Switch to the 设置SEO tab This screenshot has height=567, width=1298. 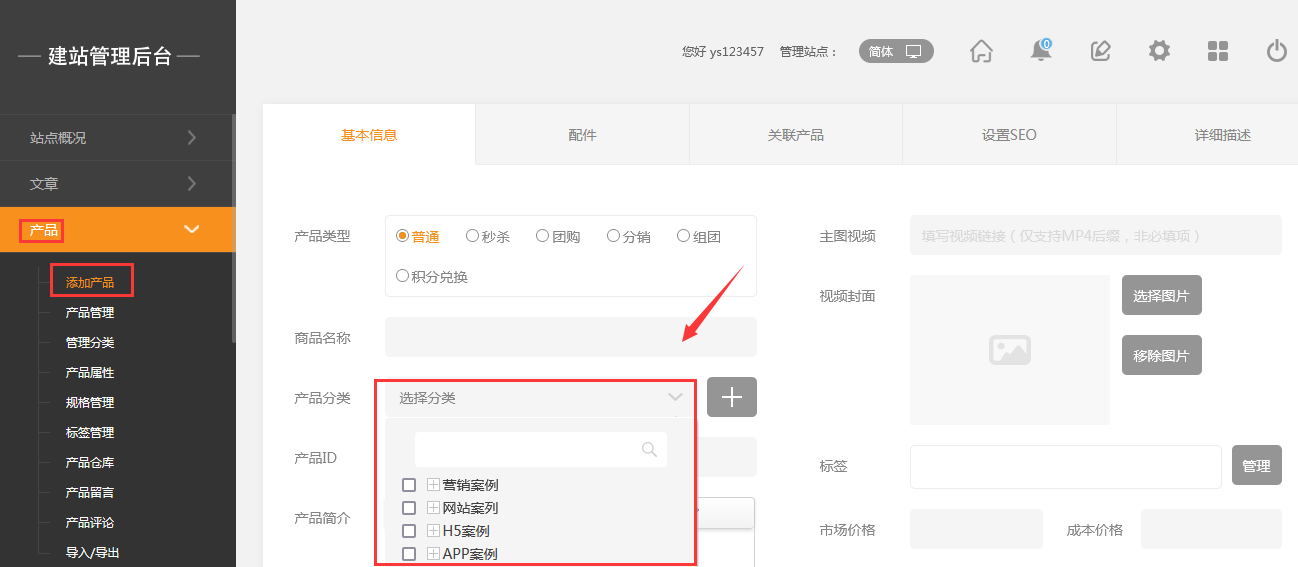pos(1009,135)
